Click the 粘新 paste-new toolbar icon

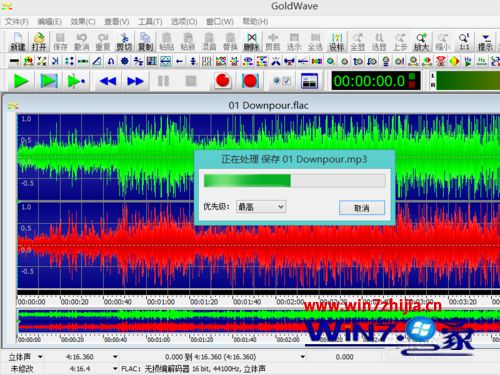pos(188,42)
